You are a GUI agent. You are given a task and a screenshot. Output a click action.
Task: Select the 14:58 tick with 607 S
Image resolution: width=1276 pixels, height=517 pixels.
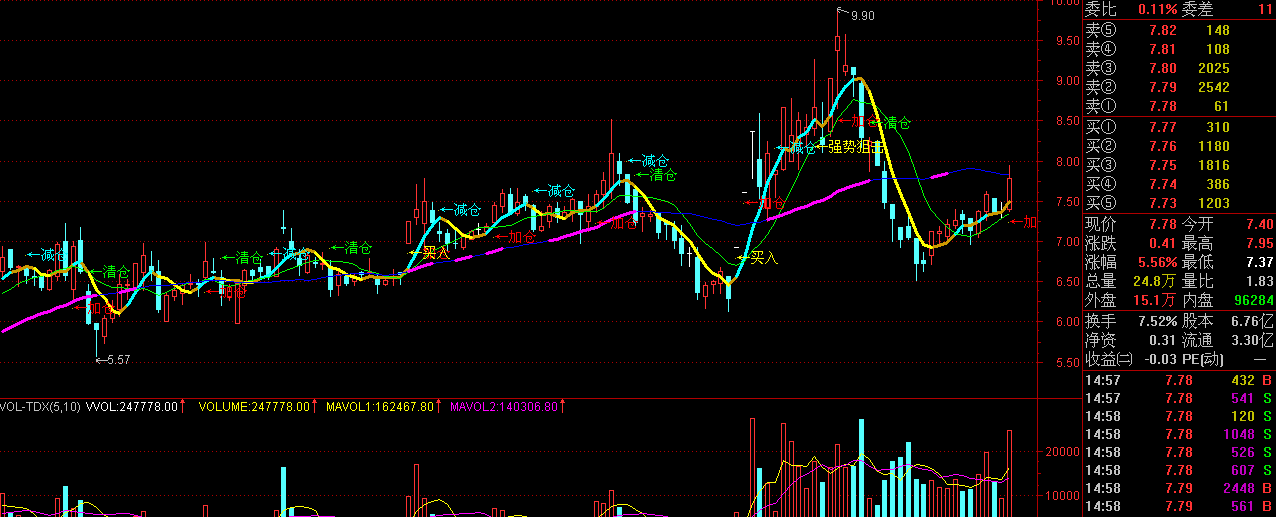(1180, 470)
